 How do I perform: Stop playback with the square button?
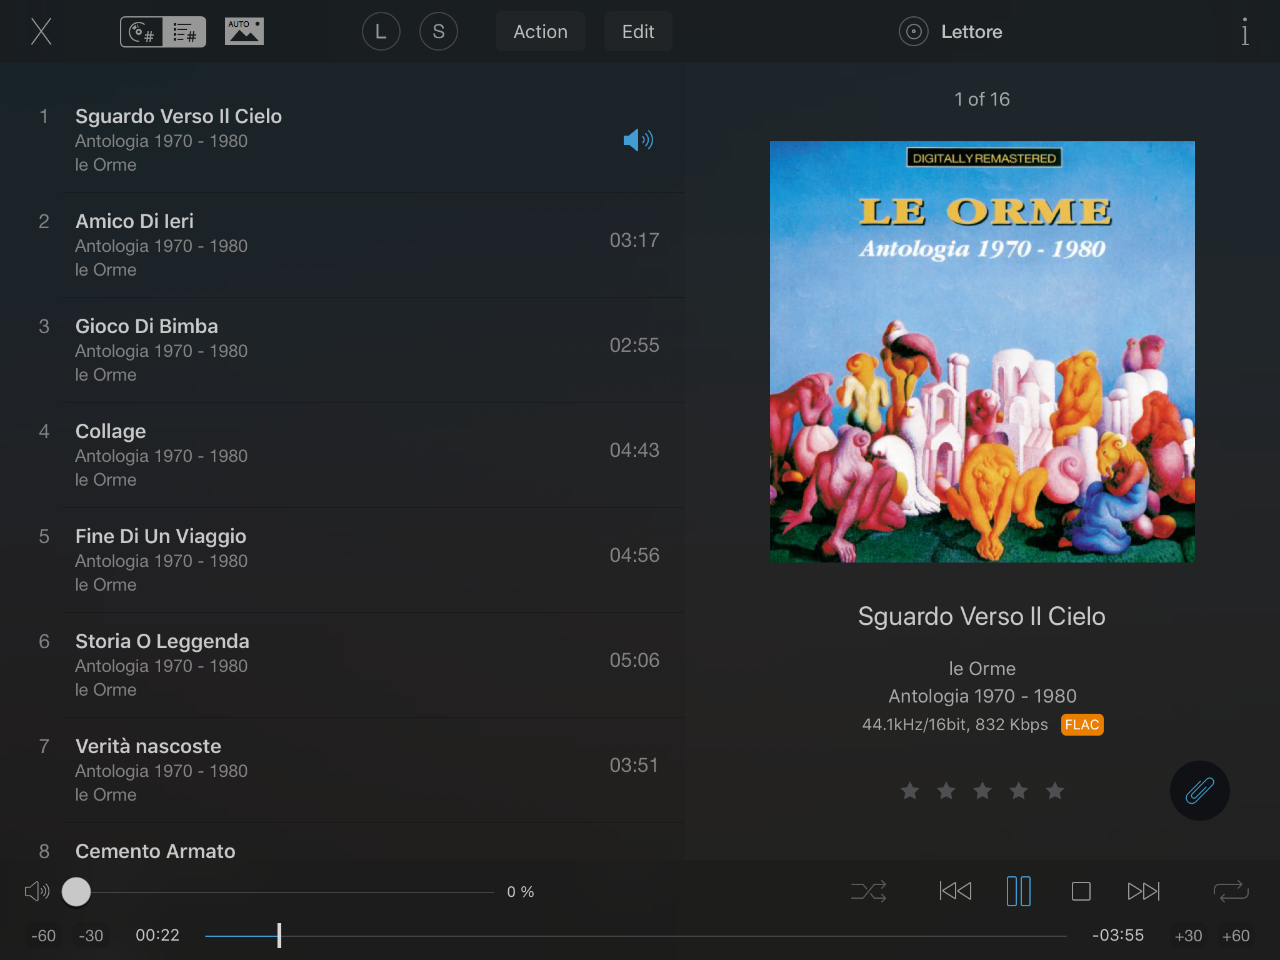(x=1081, y=891)
